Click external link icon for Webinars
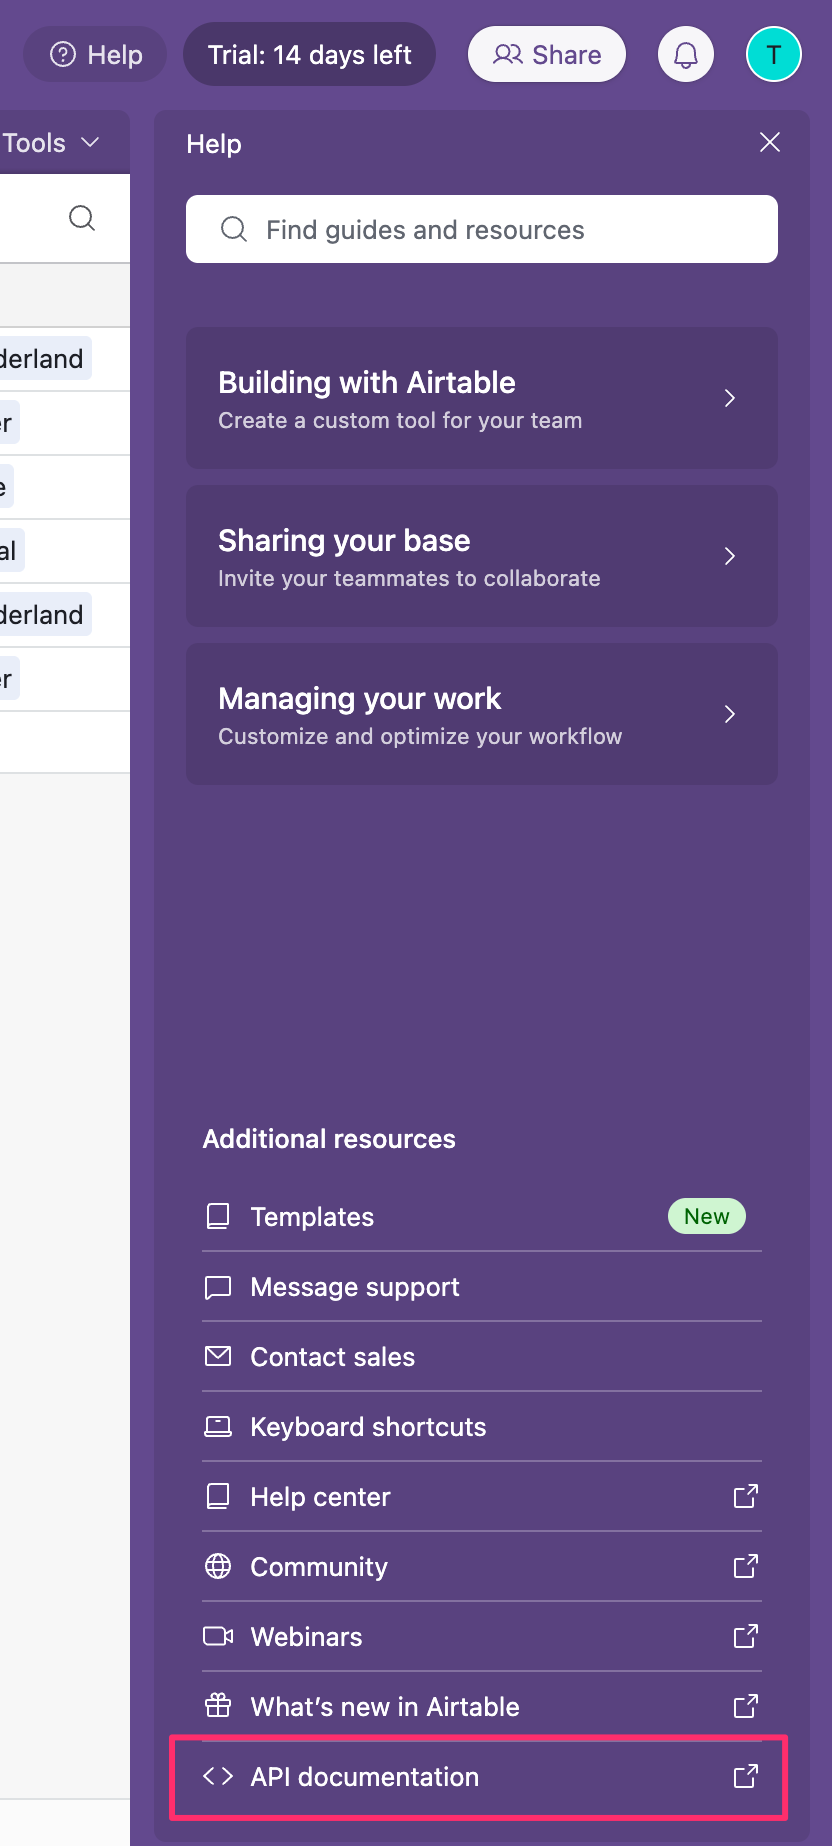 coord(746,1636)
